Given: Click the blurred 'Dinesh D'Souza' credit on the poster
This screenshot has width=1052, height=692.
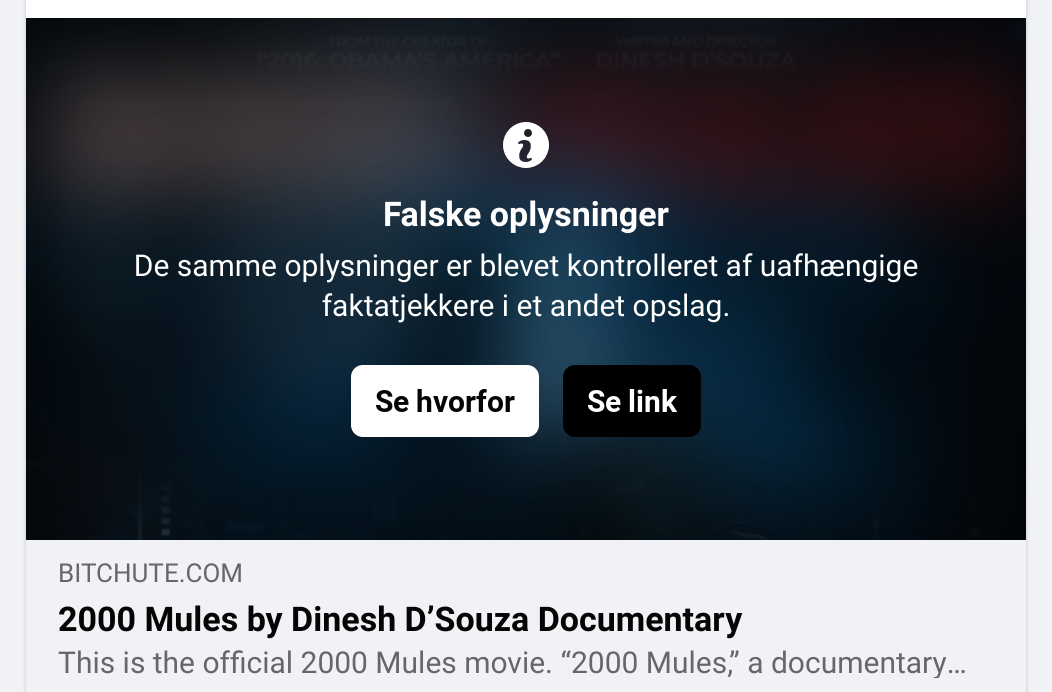Looking at the screenshot, I should click(x=696, y=61).
